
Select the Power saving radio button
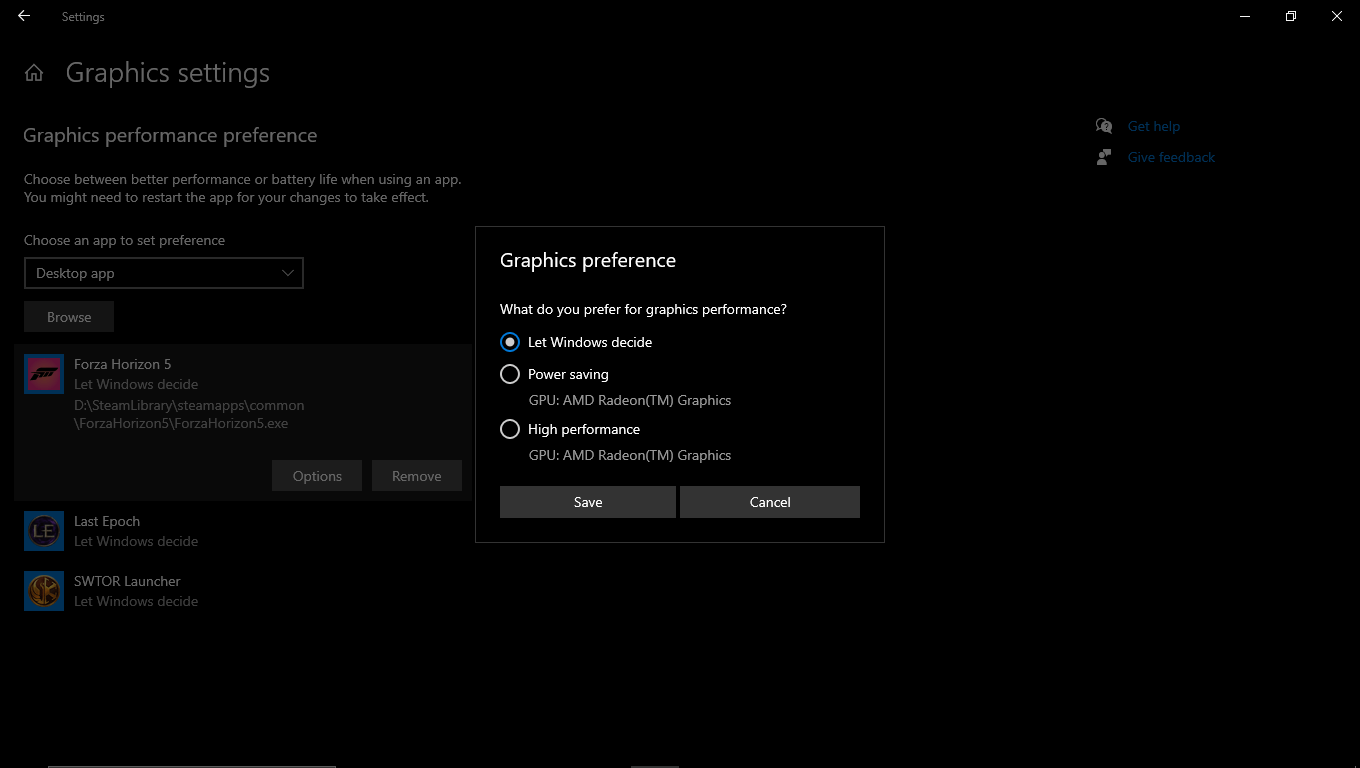point(510,374)
